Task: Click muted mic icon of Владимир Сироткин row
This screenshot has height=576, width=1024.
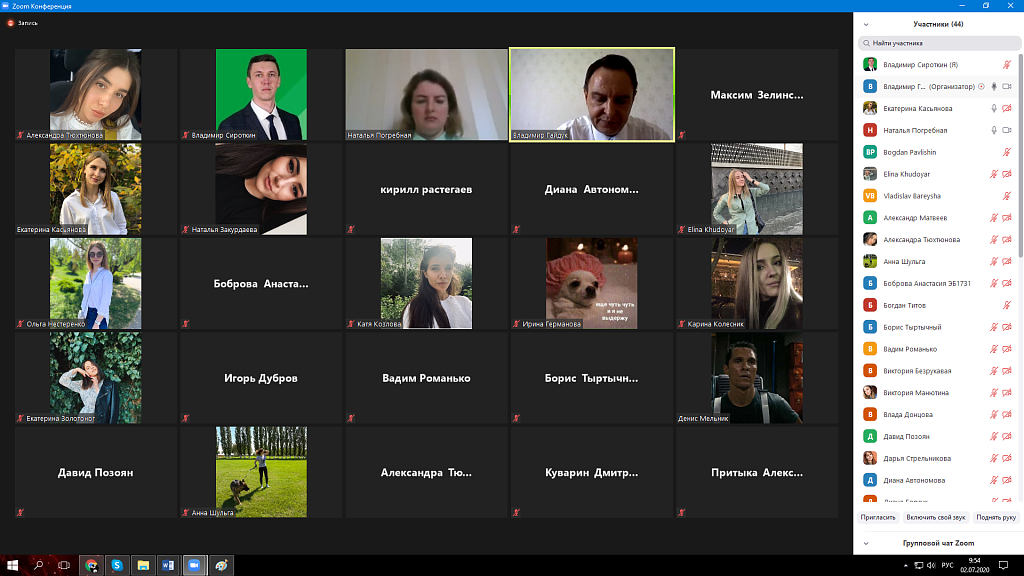Action: tap(1007, 65)
